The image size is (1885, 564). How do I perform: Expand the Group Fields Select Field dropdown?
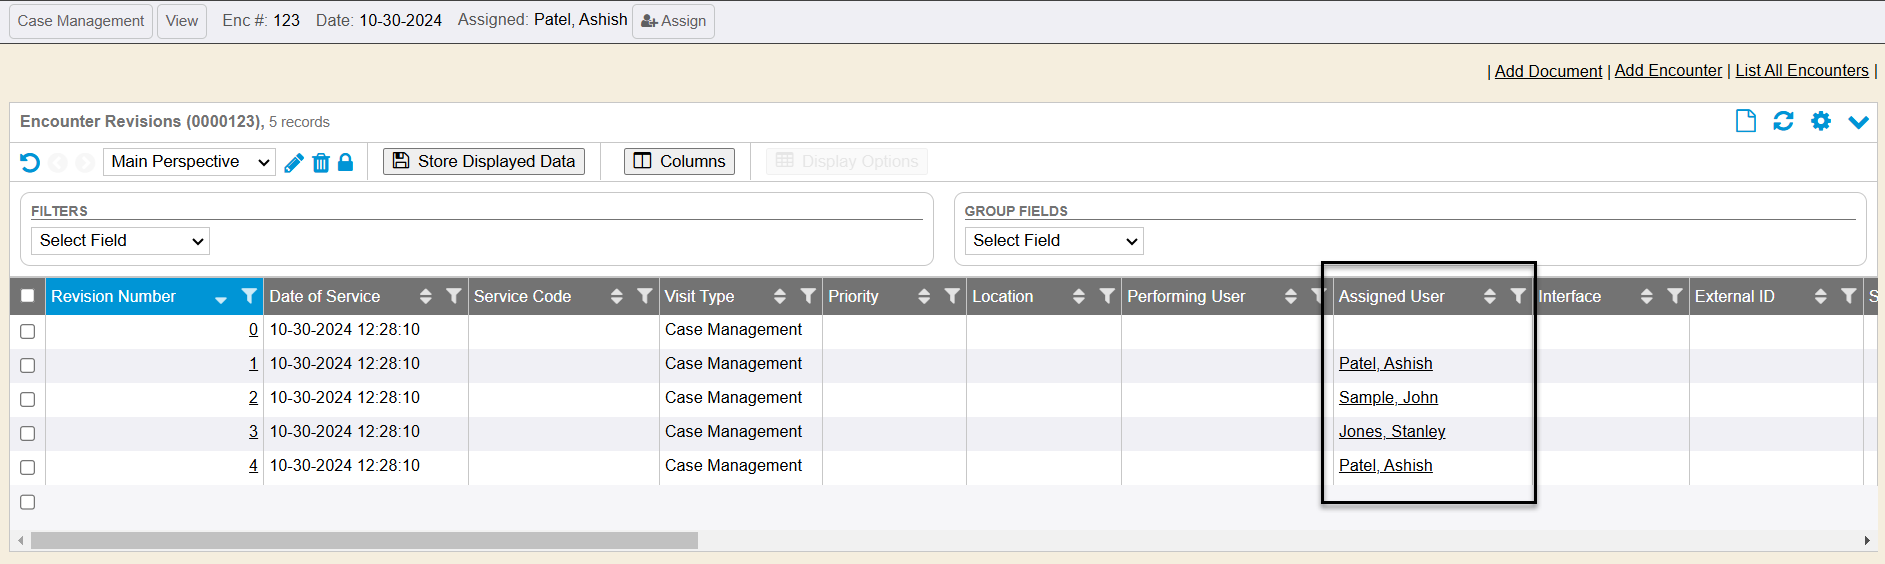pyautogui.click(x=1053, y=241)
